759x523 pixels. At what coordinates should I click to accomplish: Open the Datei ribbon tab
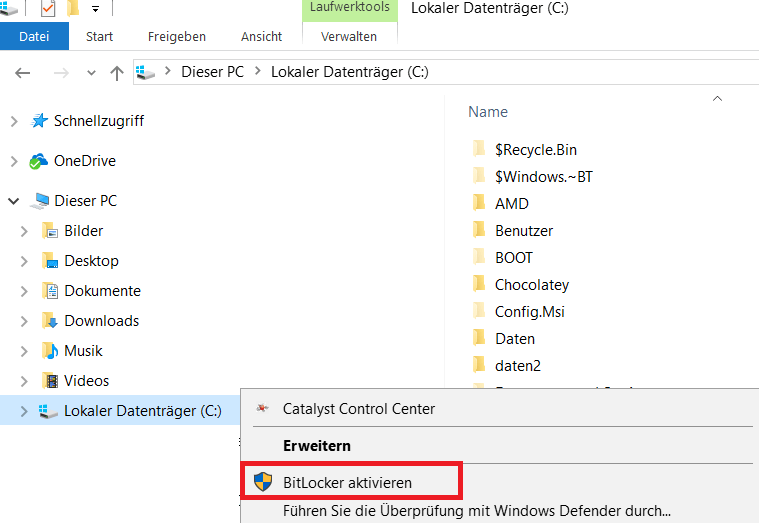34,37
